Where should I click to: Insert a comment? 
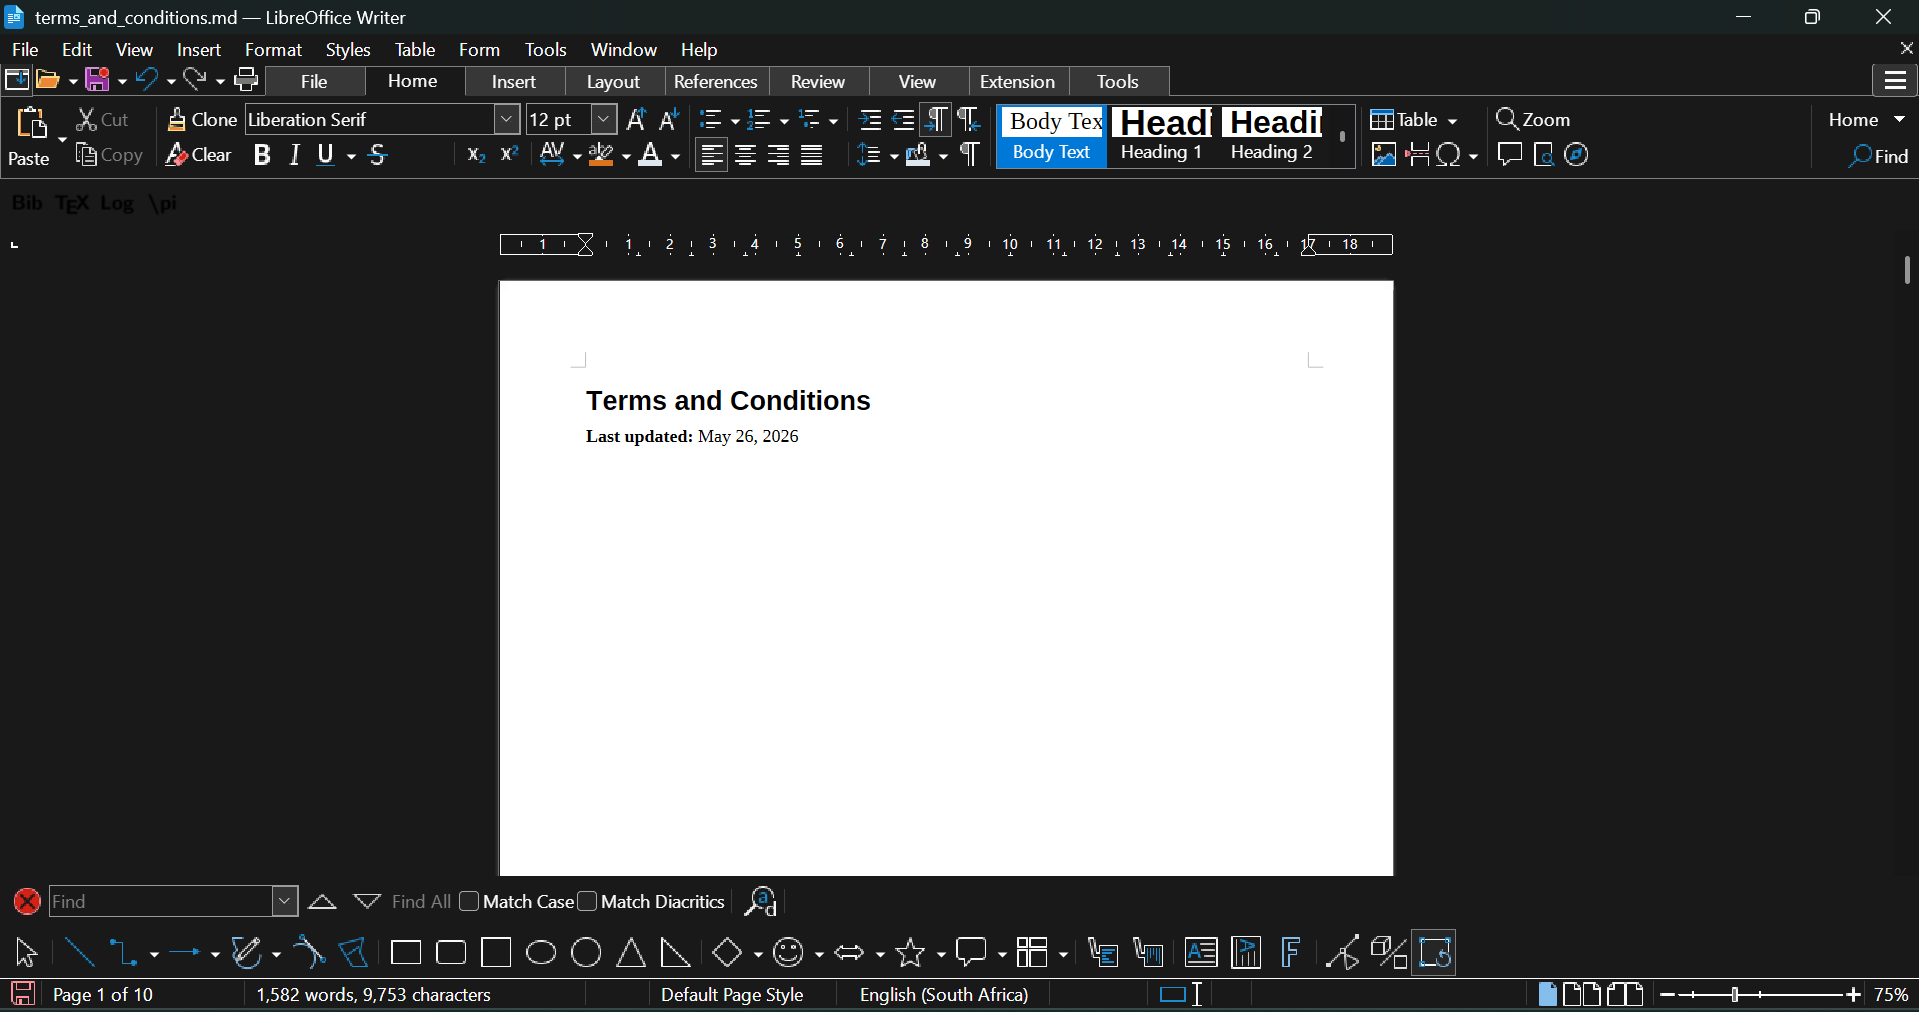[1510, 155]
